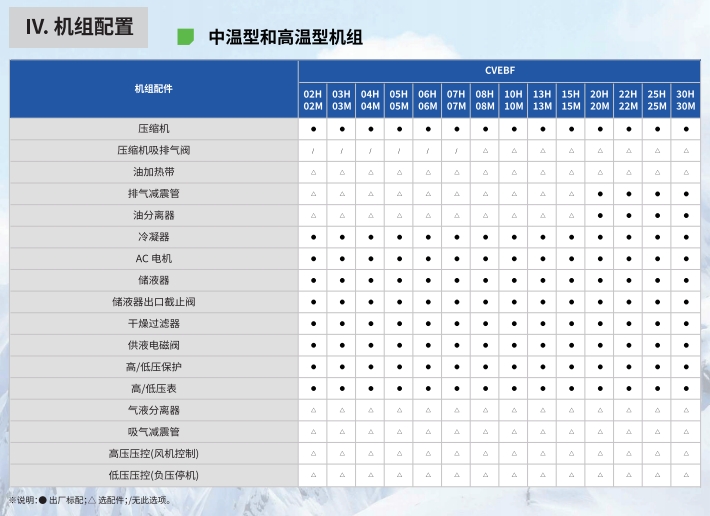Click the 吸气减震管 triangle under 20H 20M

tap(600, 432)
